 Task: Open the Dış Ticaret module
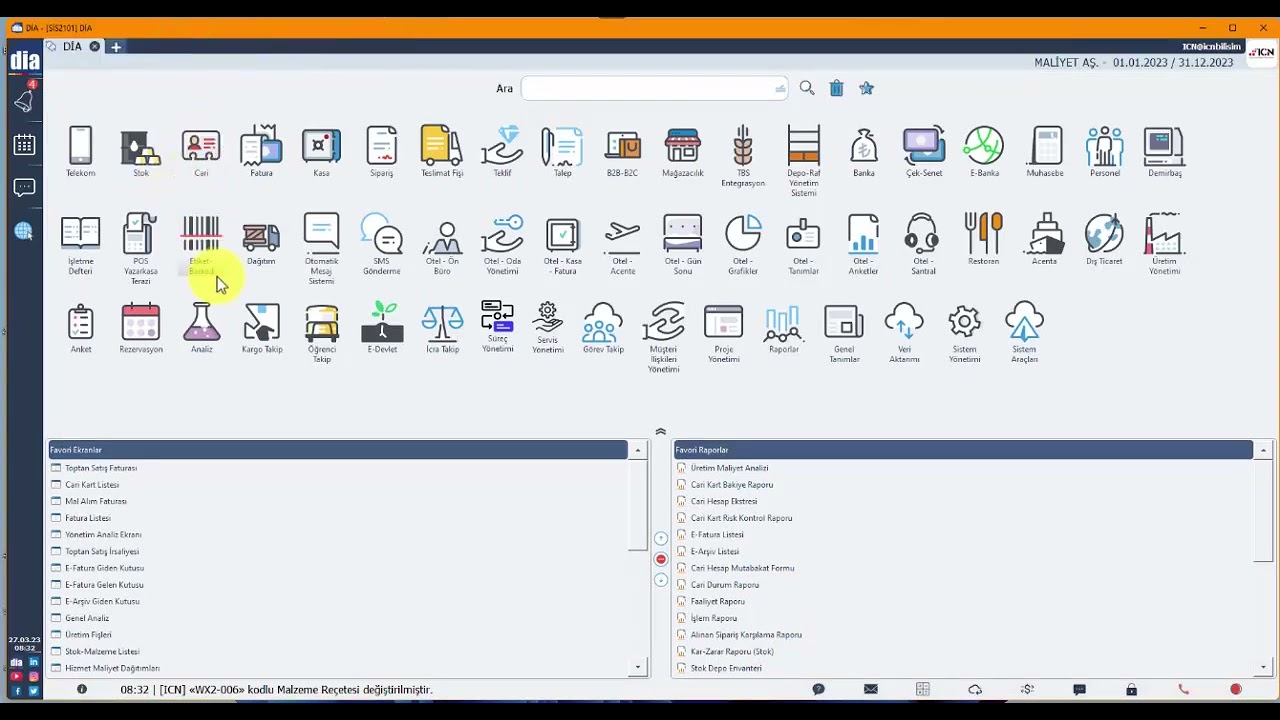[x=1104, y=240]
